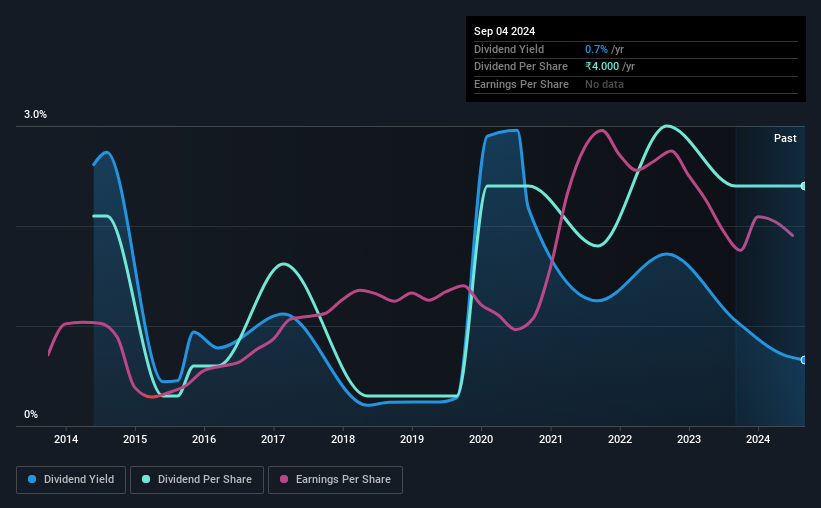821x508 pixels.
Task: Select the blue Dividend Yield endpoint marker
Action: point(804,360)
